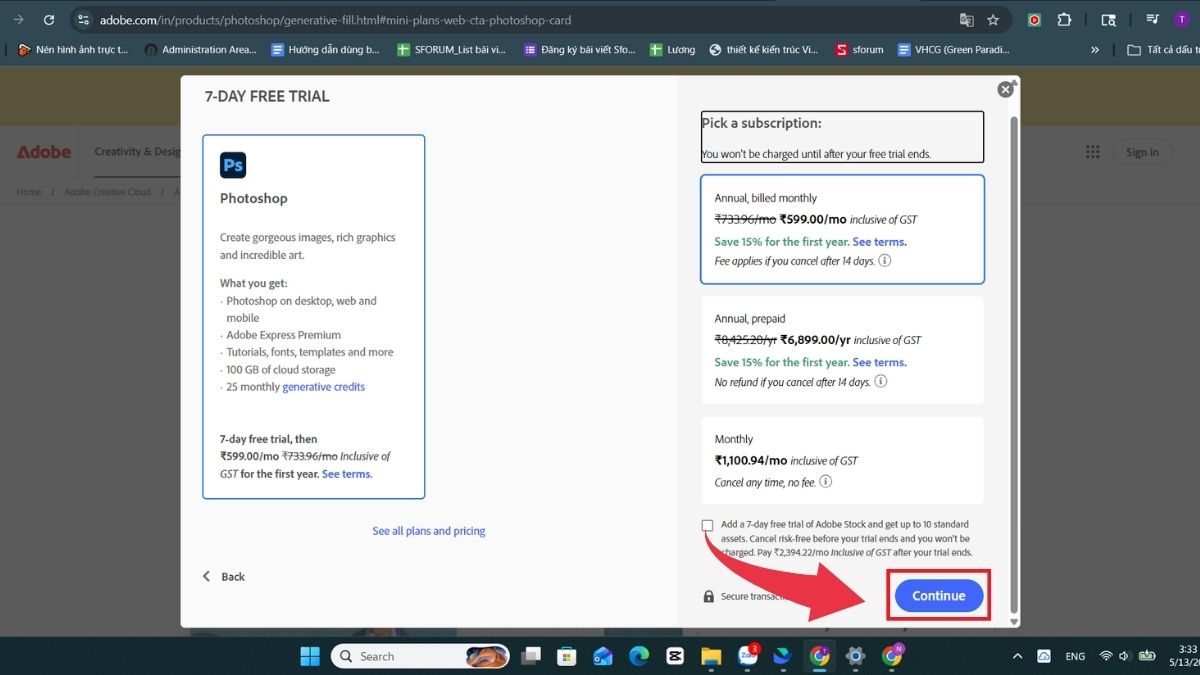Click ENG language indicator
The width and height of the screenshot is (1200, 675).
tap(1075, 657)
